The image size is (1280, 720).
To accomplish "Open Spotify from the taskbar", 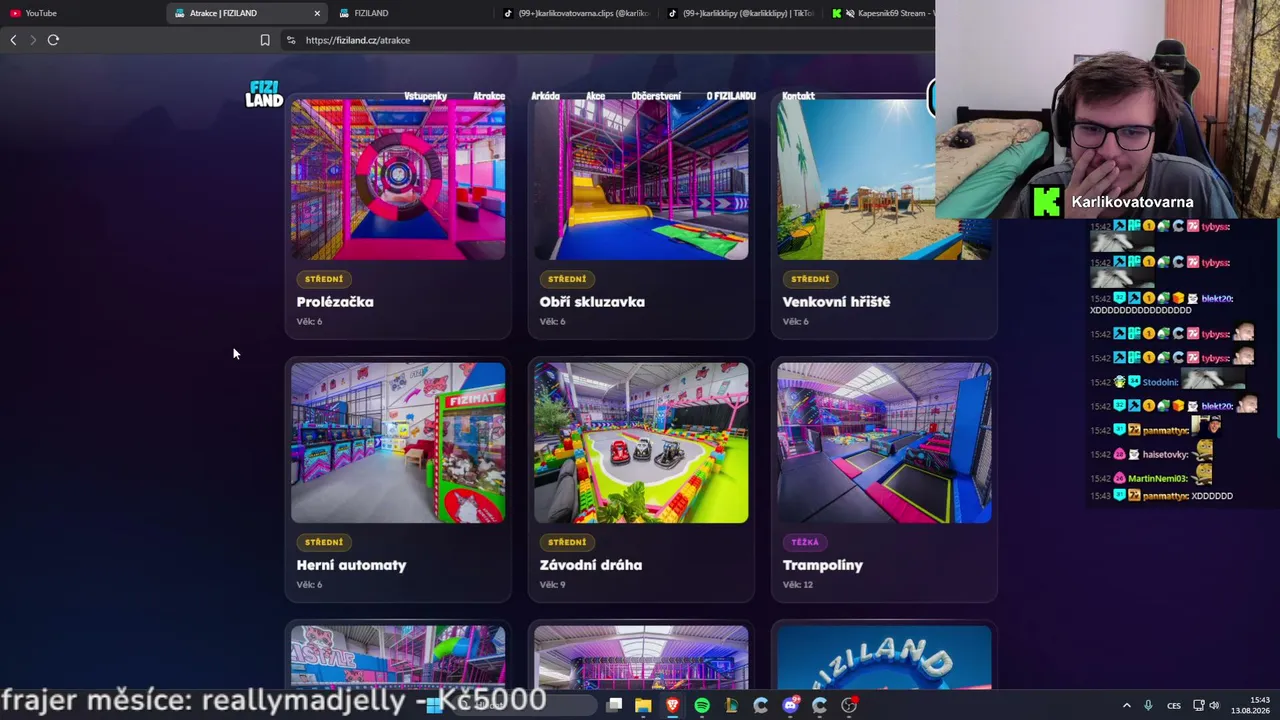I will [702, 705].
